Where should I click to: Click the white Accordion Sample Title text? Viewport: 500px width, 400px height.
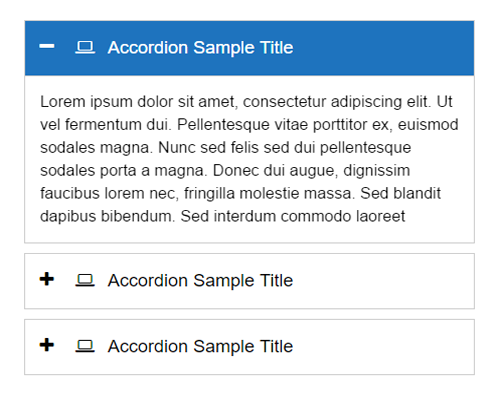pyautogui.click(x=200, y=47)
